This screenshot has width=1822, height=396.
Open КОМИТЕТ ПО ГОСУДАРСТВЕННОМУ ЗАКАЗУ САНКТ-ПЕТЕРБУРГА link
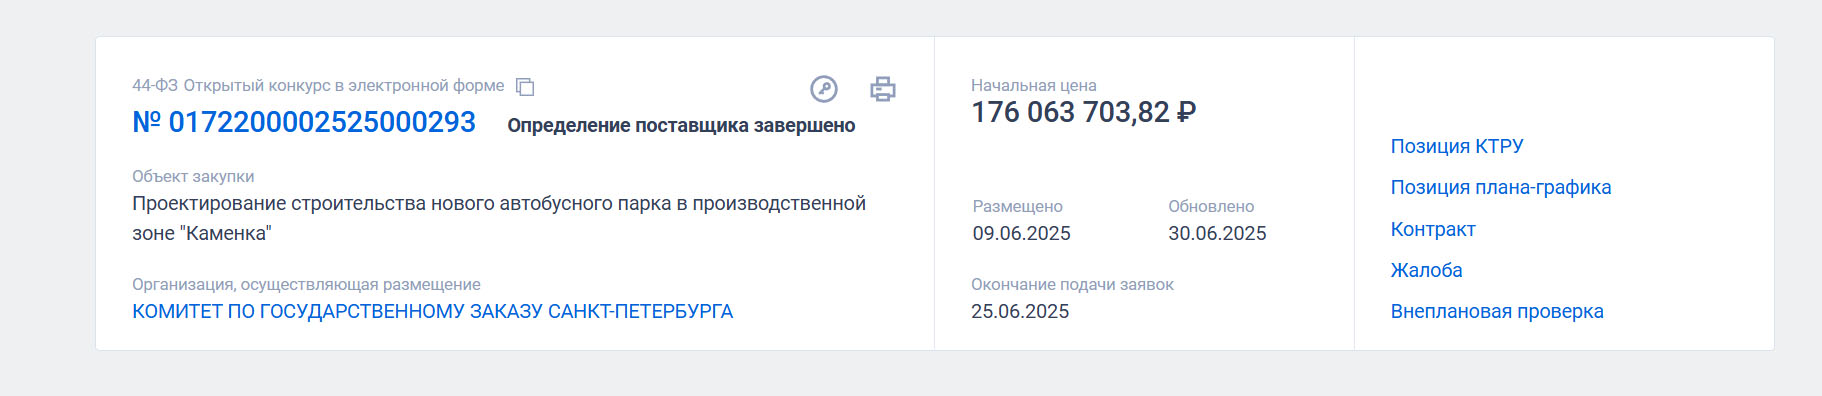tap(433, 311)
